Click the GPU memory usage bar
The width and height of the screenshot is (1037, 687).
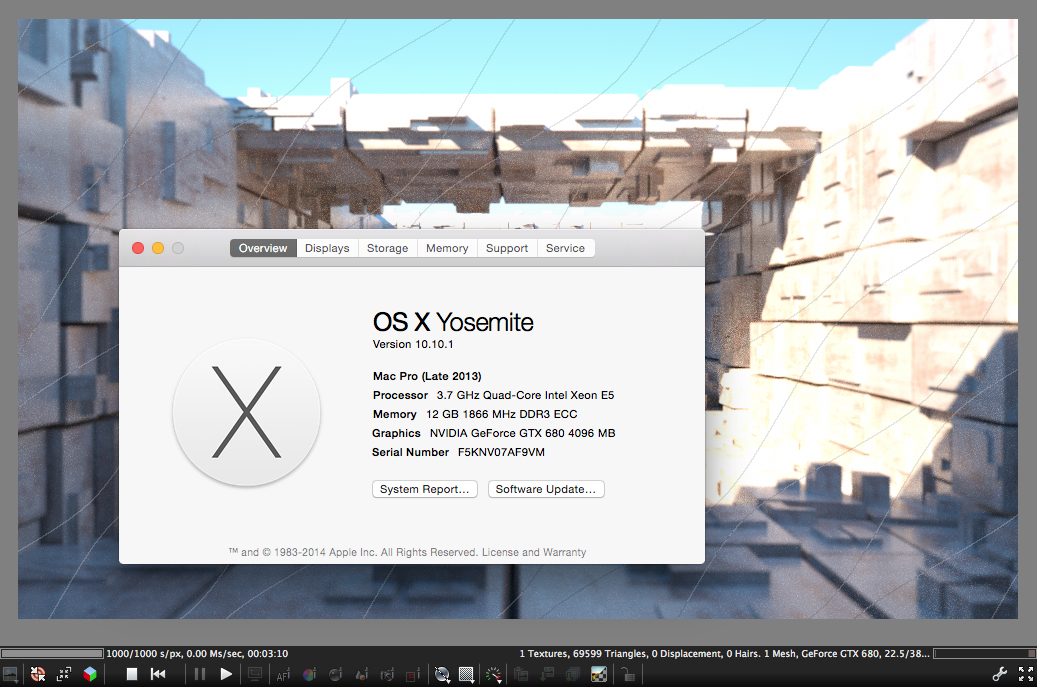(984, 653)
